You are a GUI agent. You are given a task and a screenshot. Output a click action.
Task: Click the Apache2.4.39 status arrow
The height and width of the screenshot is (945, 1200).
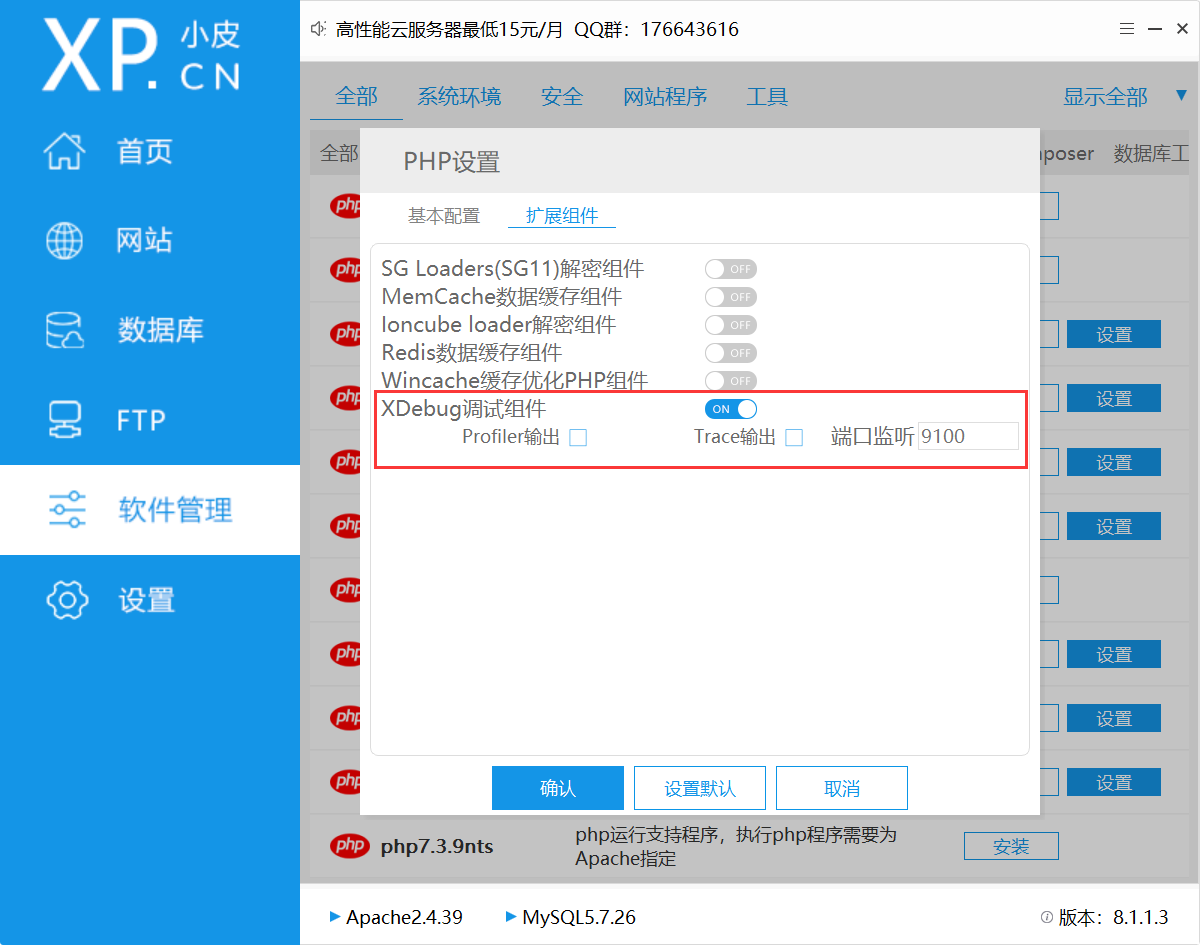[x=334, y=917]
